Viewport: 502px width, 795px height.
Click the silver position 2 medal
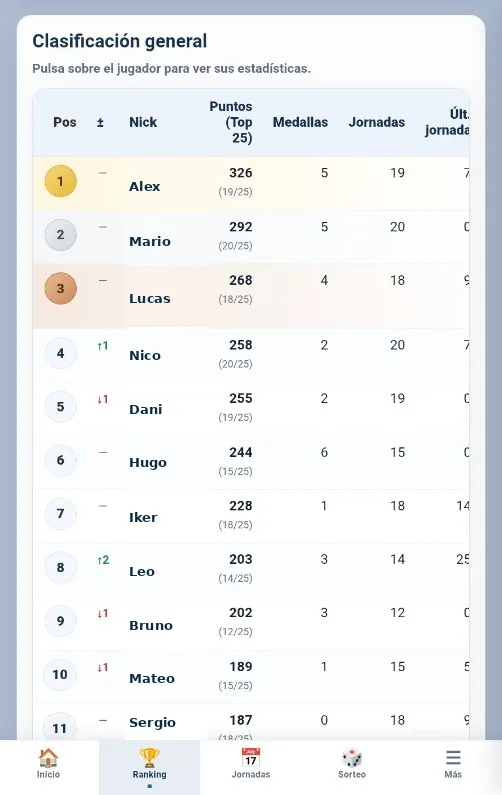60,235
